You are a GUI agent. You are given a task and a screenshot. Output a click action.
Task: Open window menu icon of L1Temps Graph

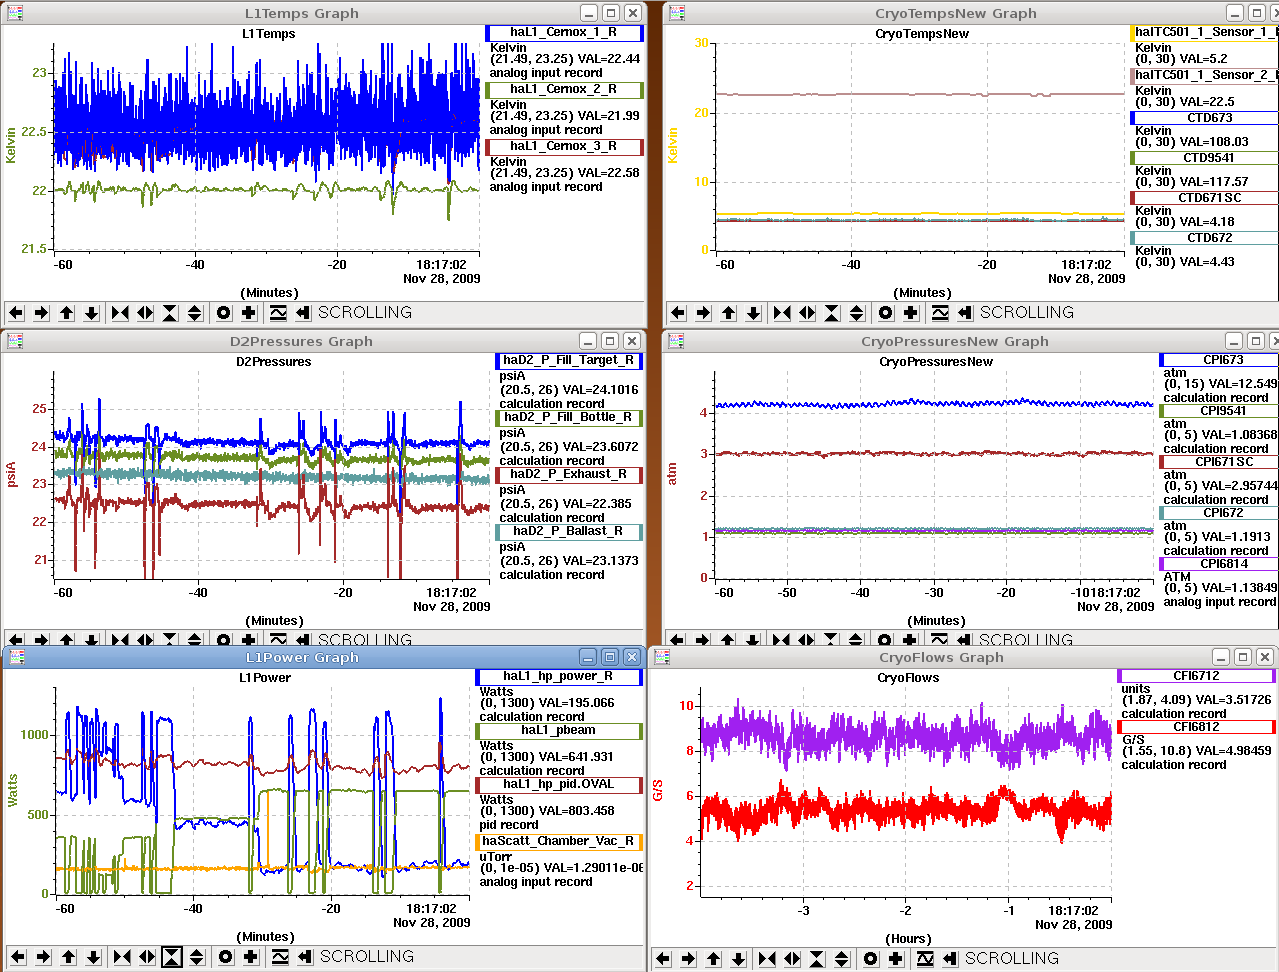point(14,13)
